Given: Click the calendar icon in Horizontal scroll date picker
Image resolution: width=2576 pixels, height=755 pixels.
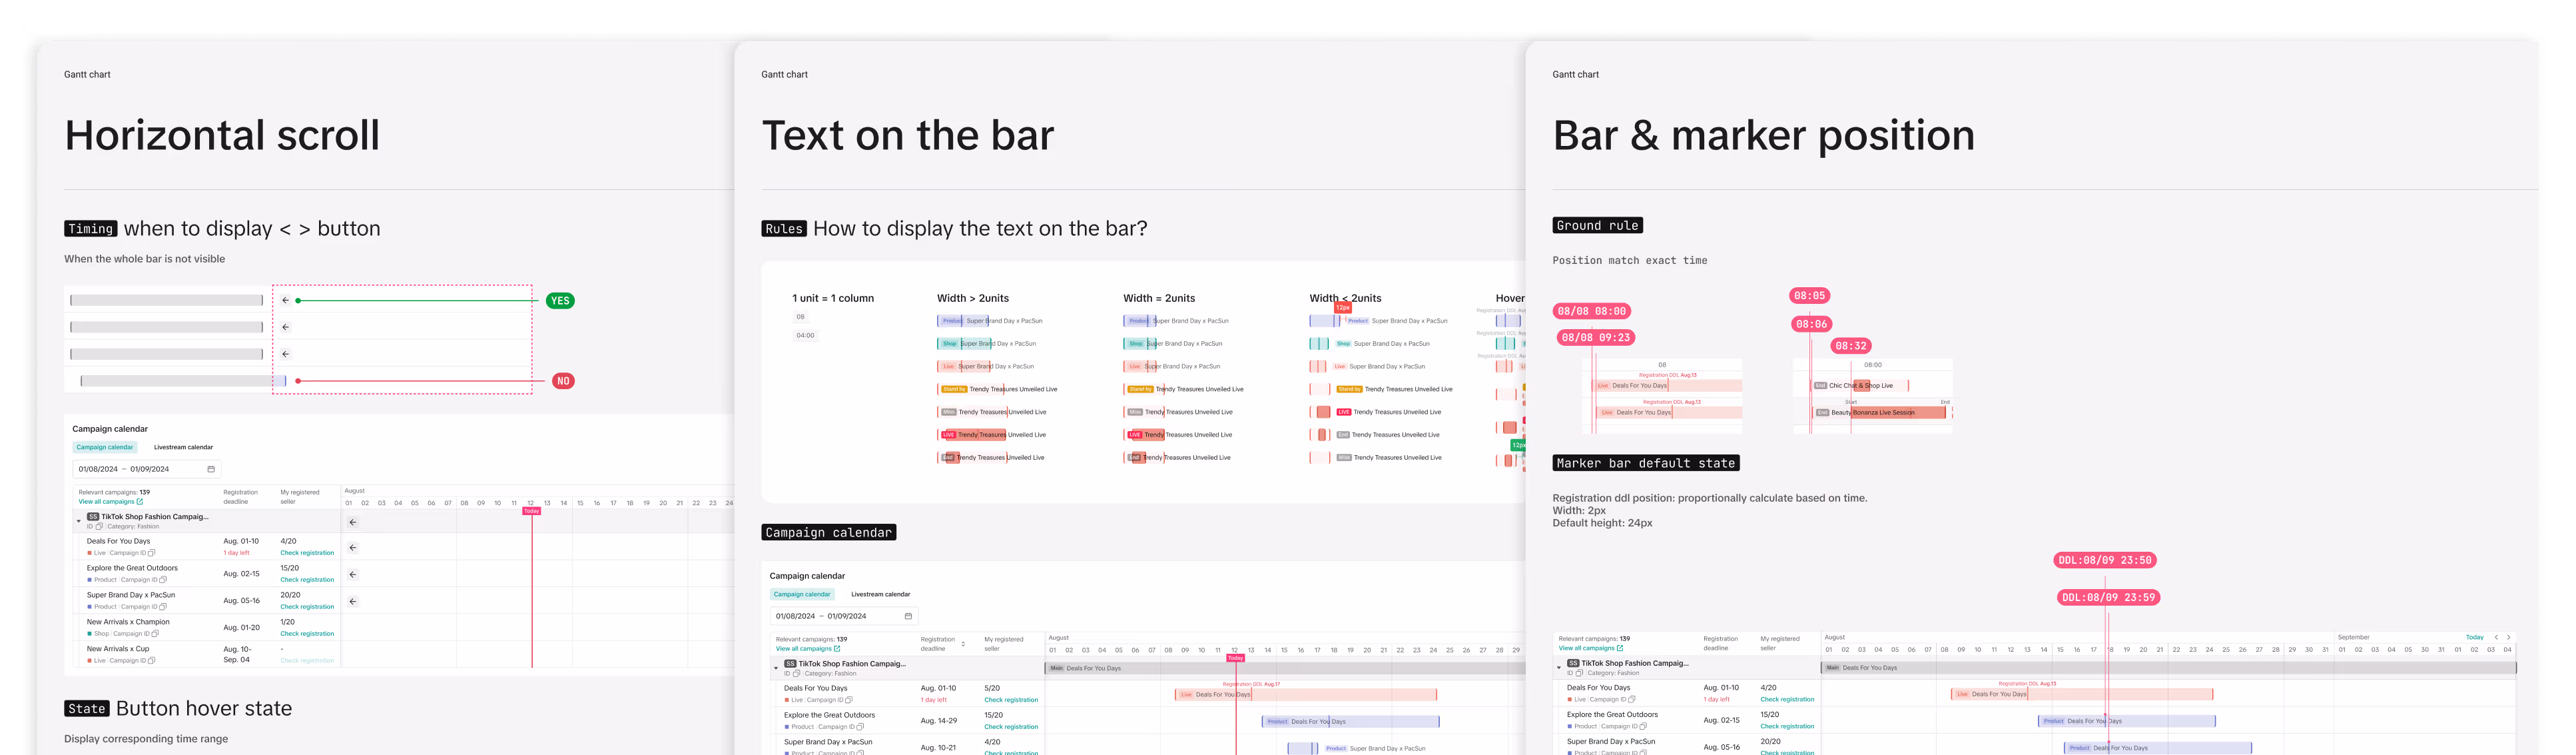Looking at the screenshot, I should 211,469.
